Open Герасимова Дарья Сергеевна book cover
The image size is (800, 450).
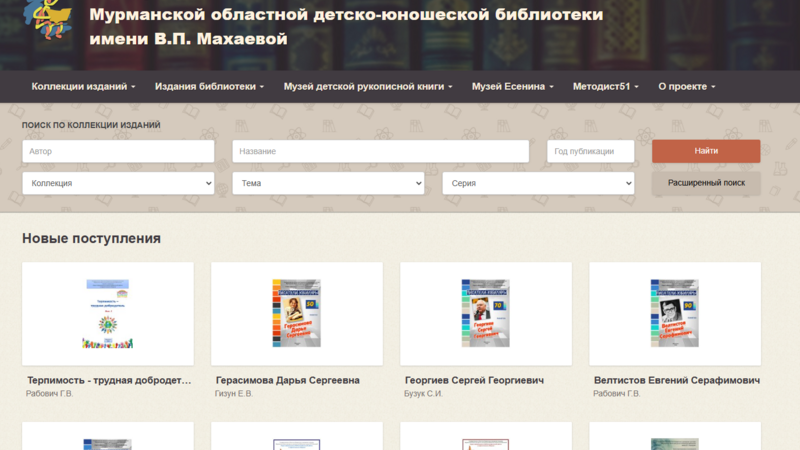[x=296, y=313]
